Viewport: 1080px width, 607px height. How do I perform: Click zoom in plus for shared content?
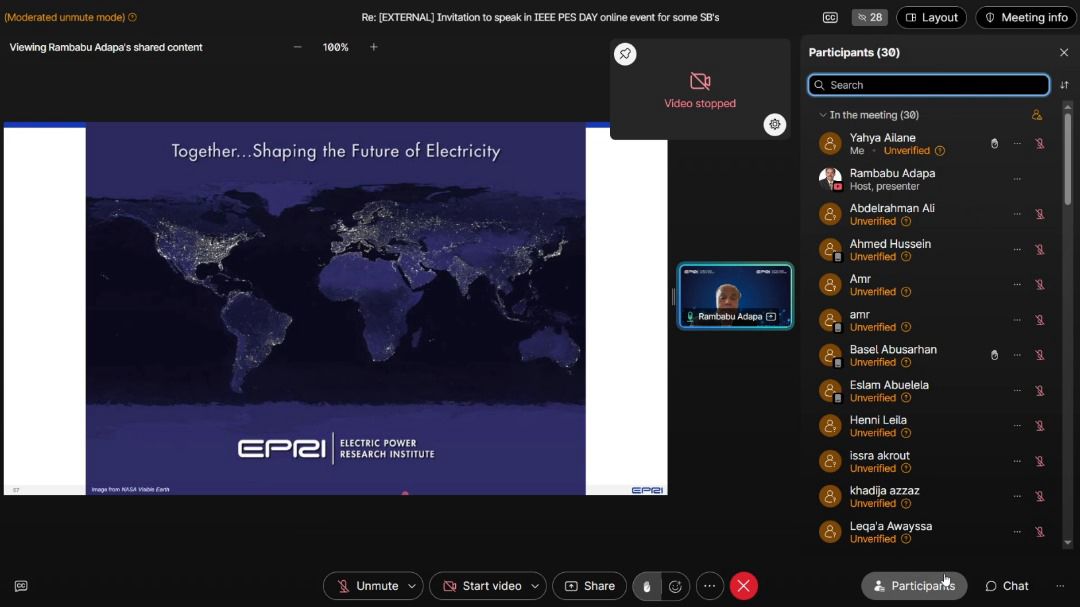point(374,47)
